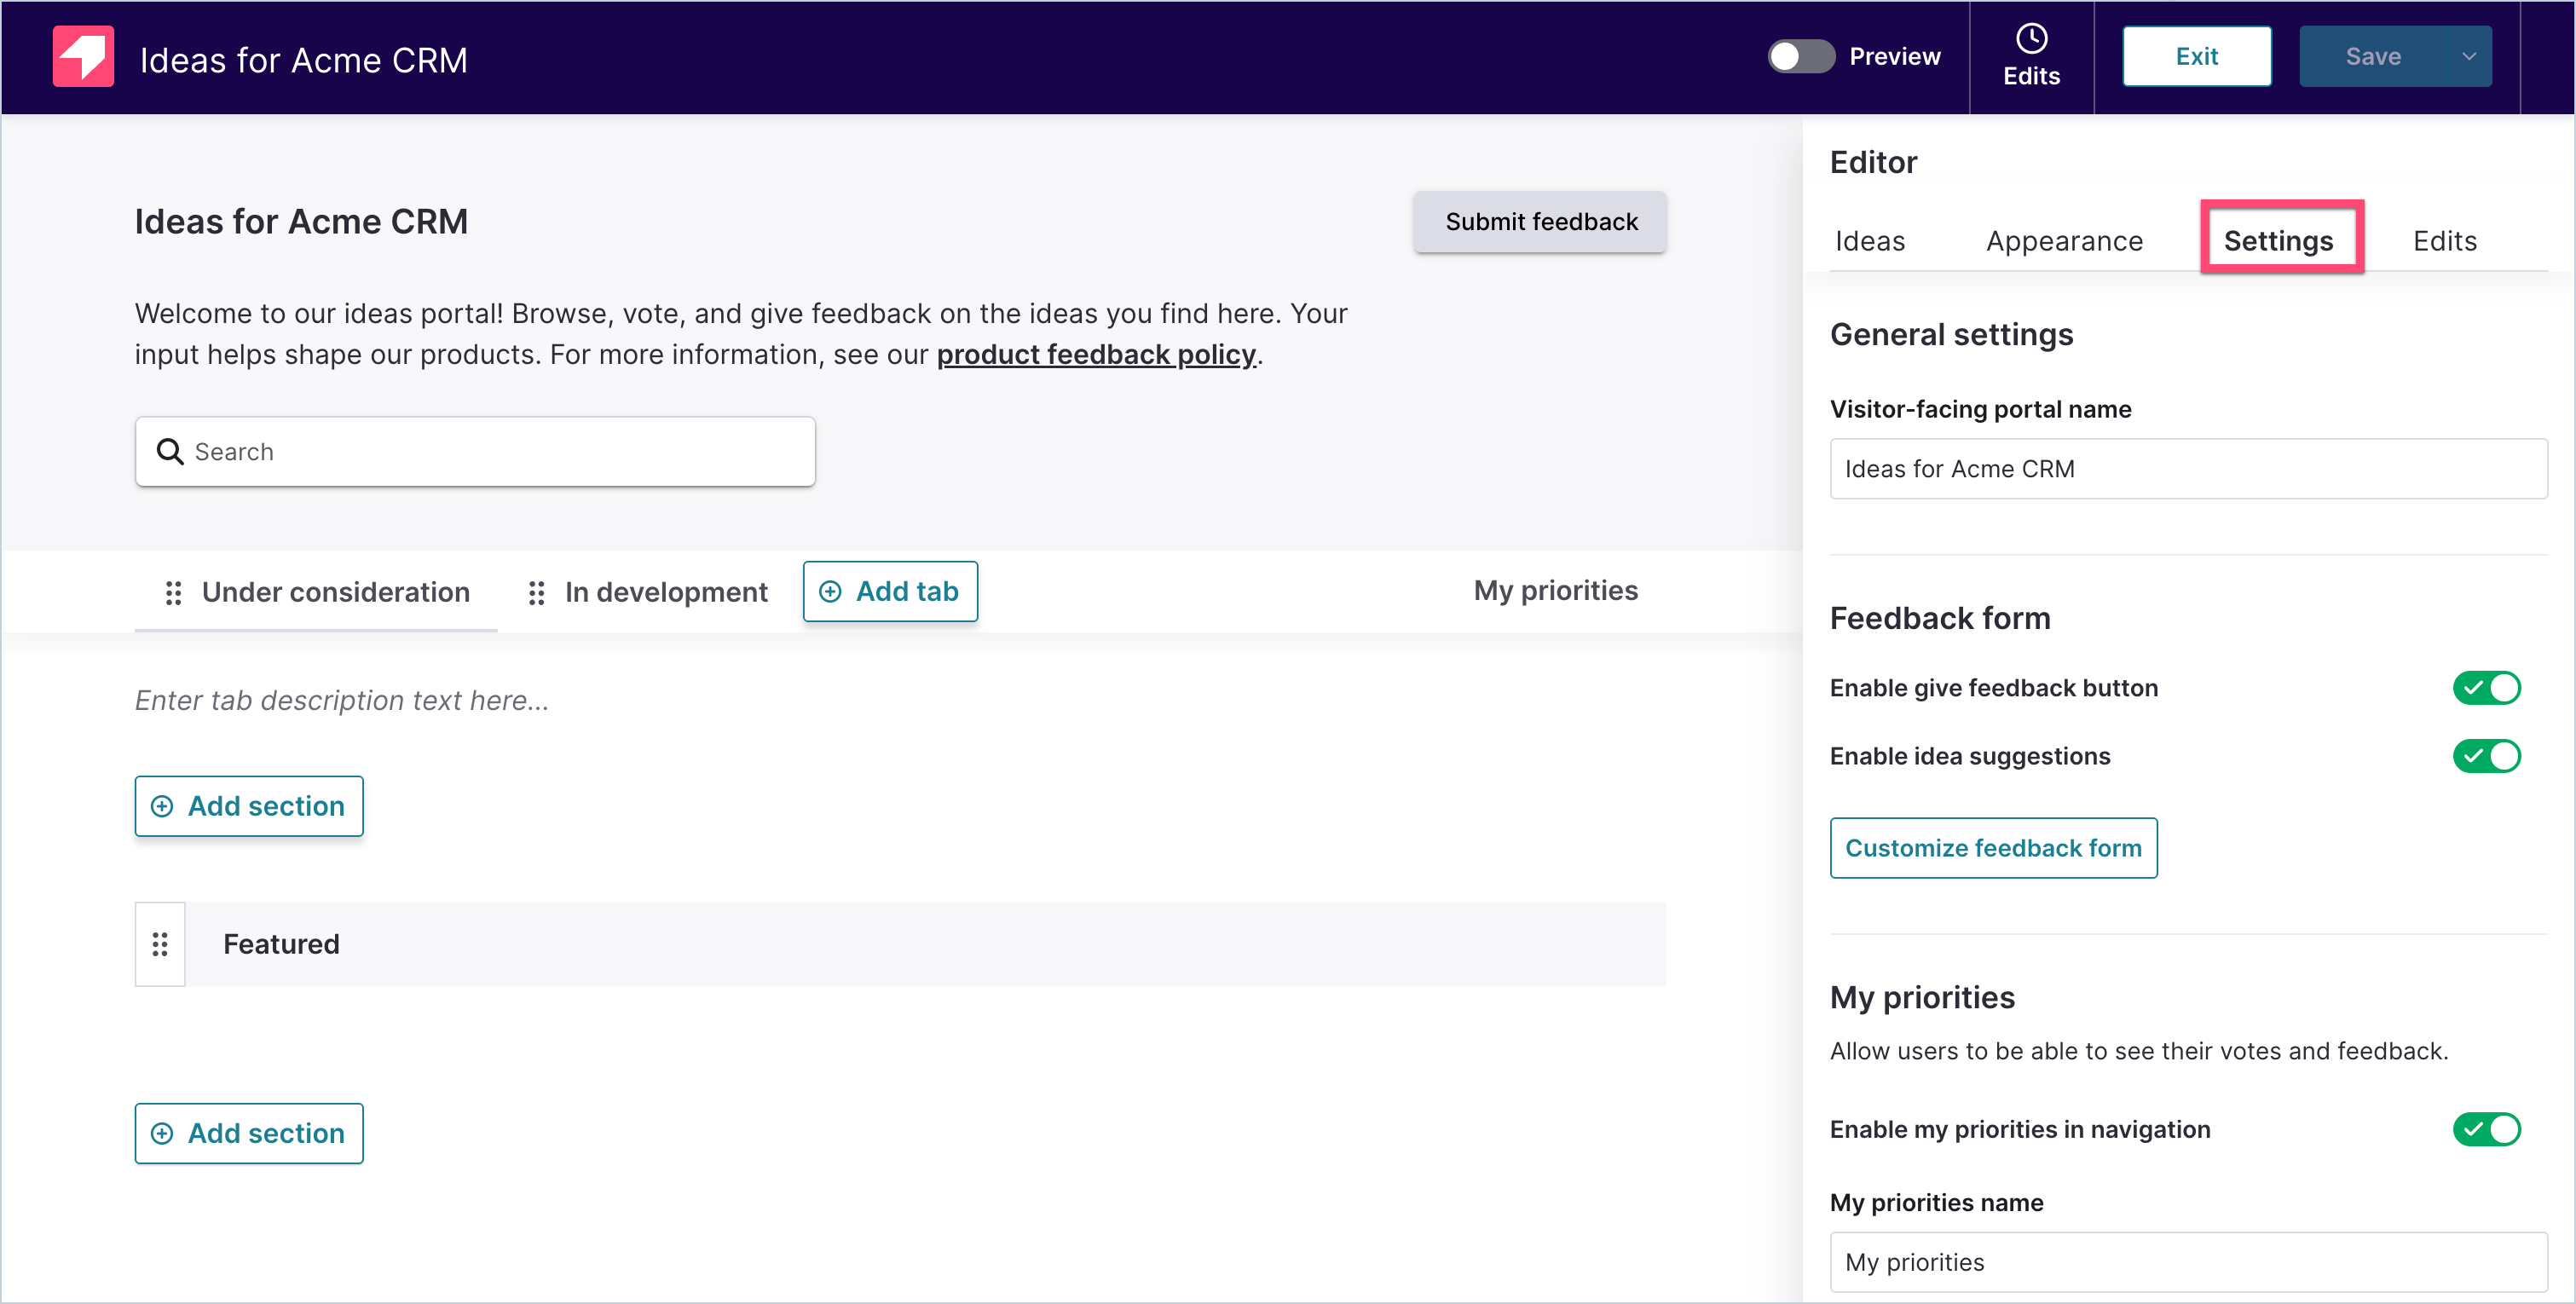Click the Exit button
Viewport: 2576px width, 1304px height.
click(2196, 56)
